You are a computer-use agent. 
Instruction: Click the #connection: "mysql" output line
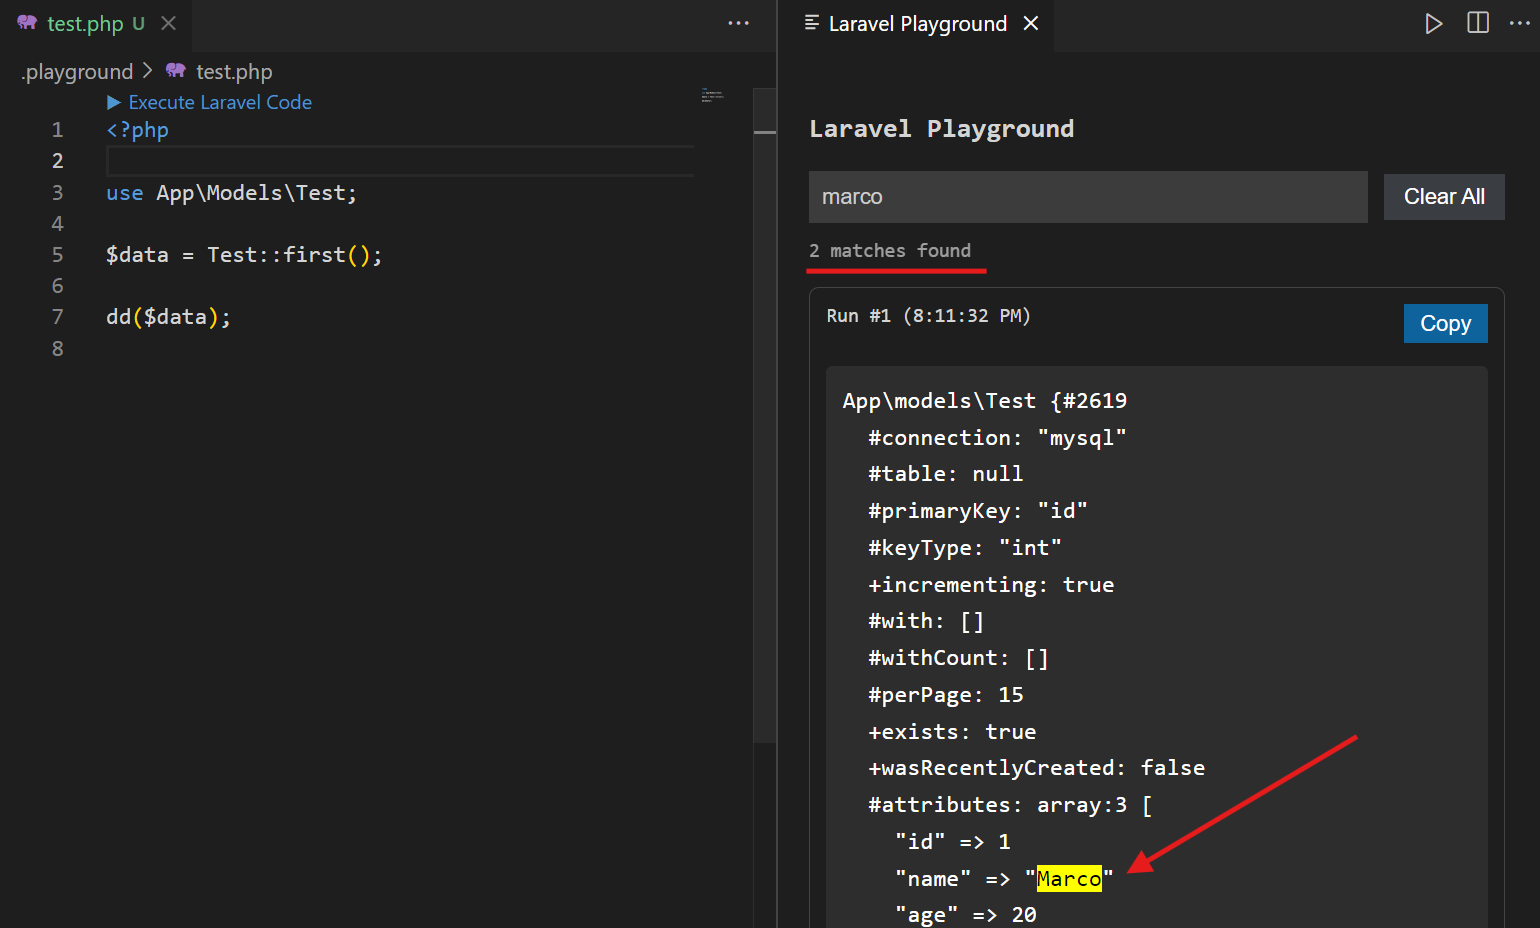pos(997,438)
